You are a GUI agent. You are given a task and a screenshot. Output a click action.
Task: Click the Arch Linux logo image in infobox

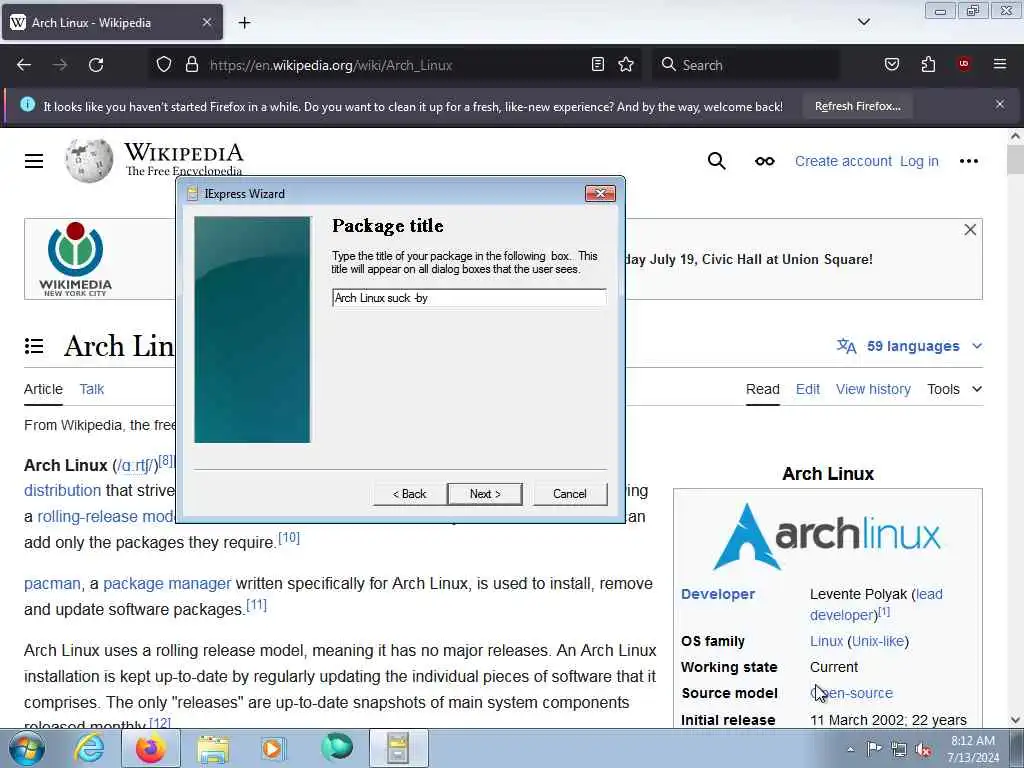click(827, 536)
